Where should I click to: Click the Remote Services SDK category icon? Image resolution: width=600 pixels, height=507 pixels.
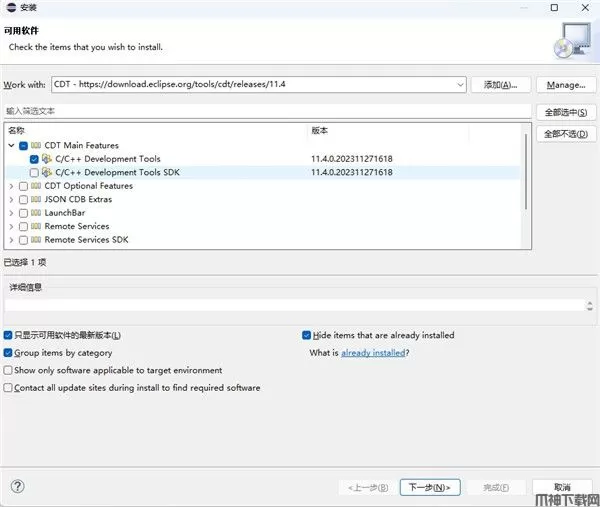point(36,240)
